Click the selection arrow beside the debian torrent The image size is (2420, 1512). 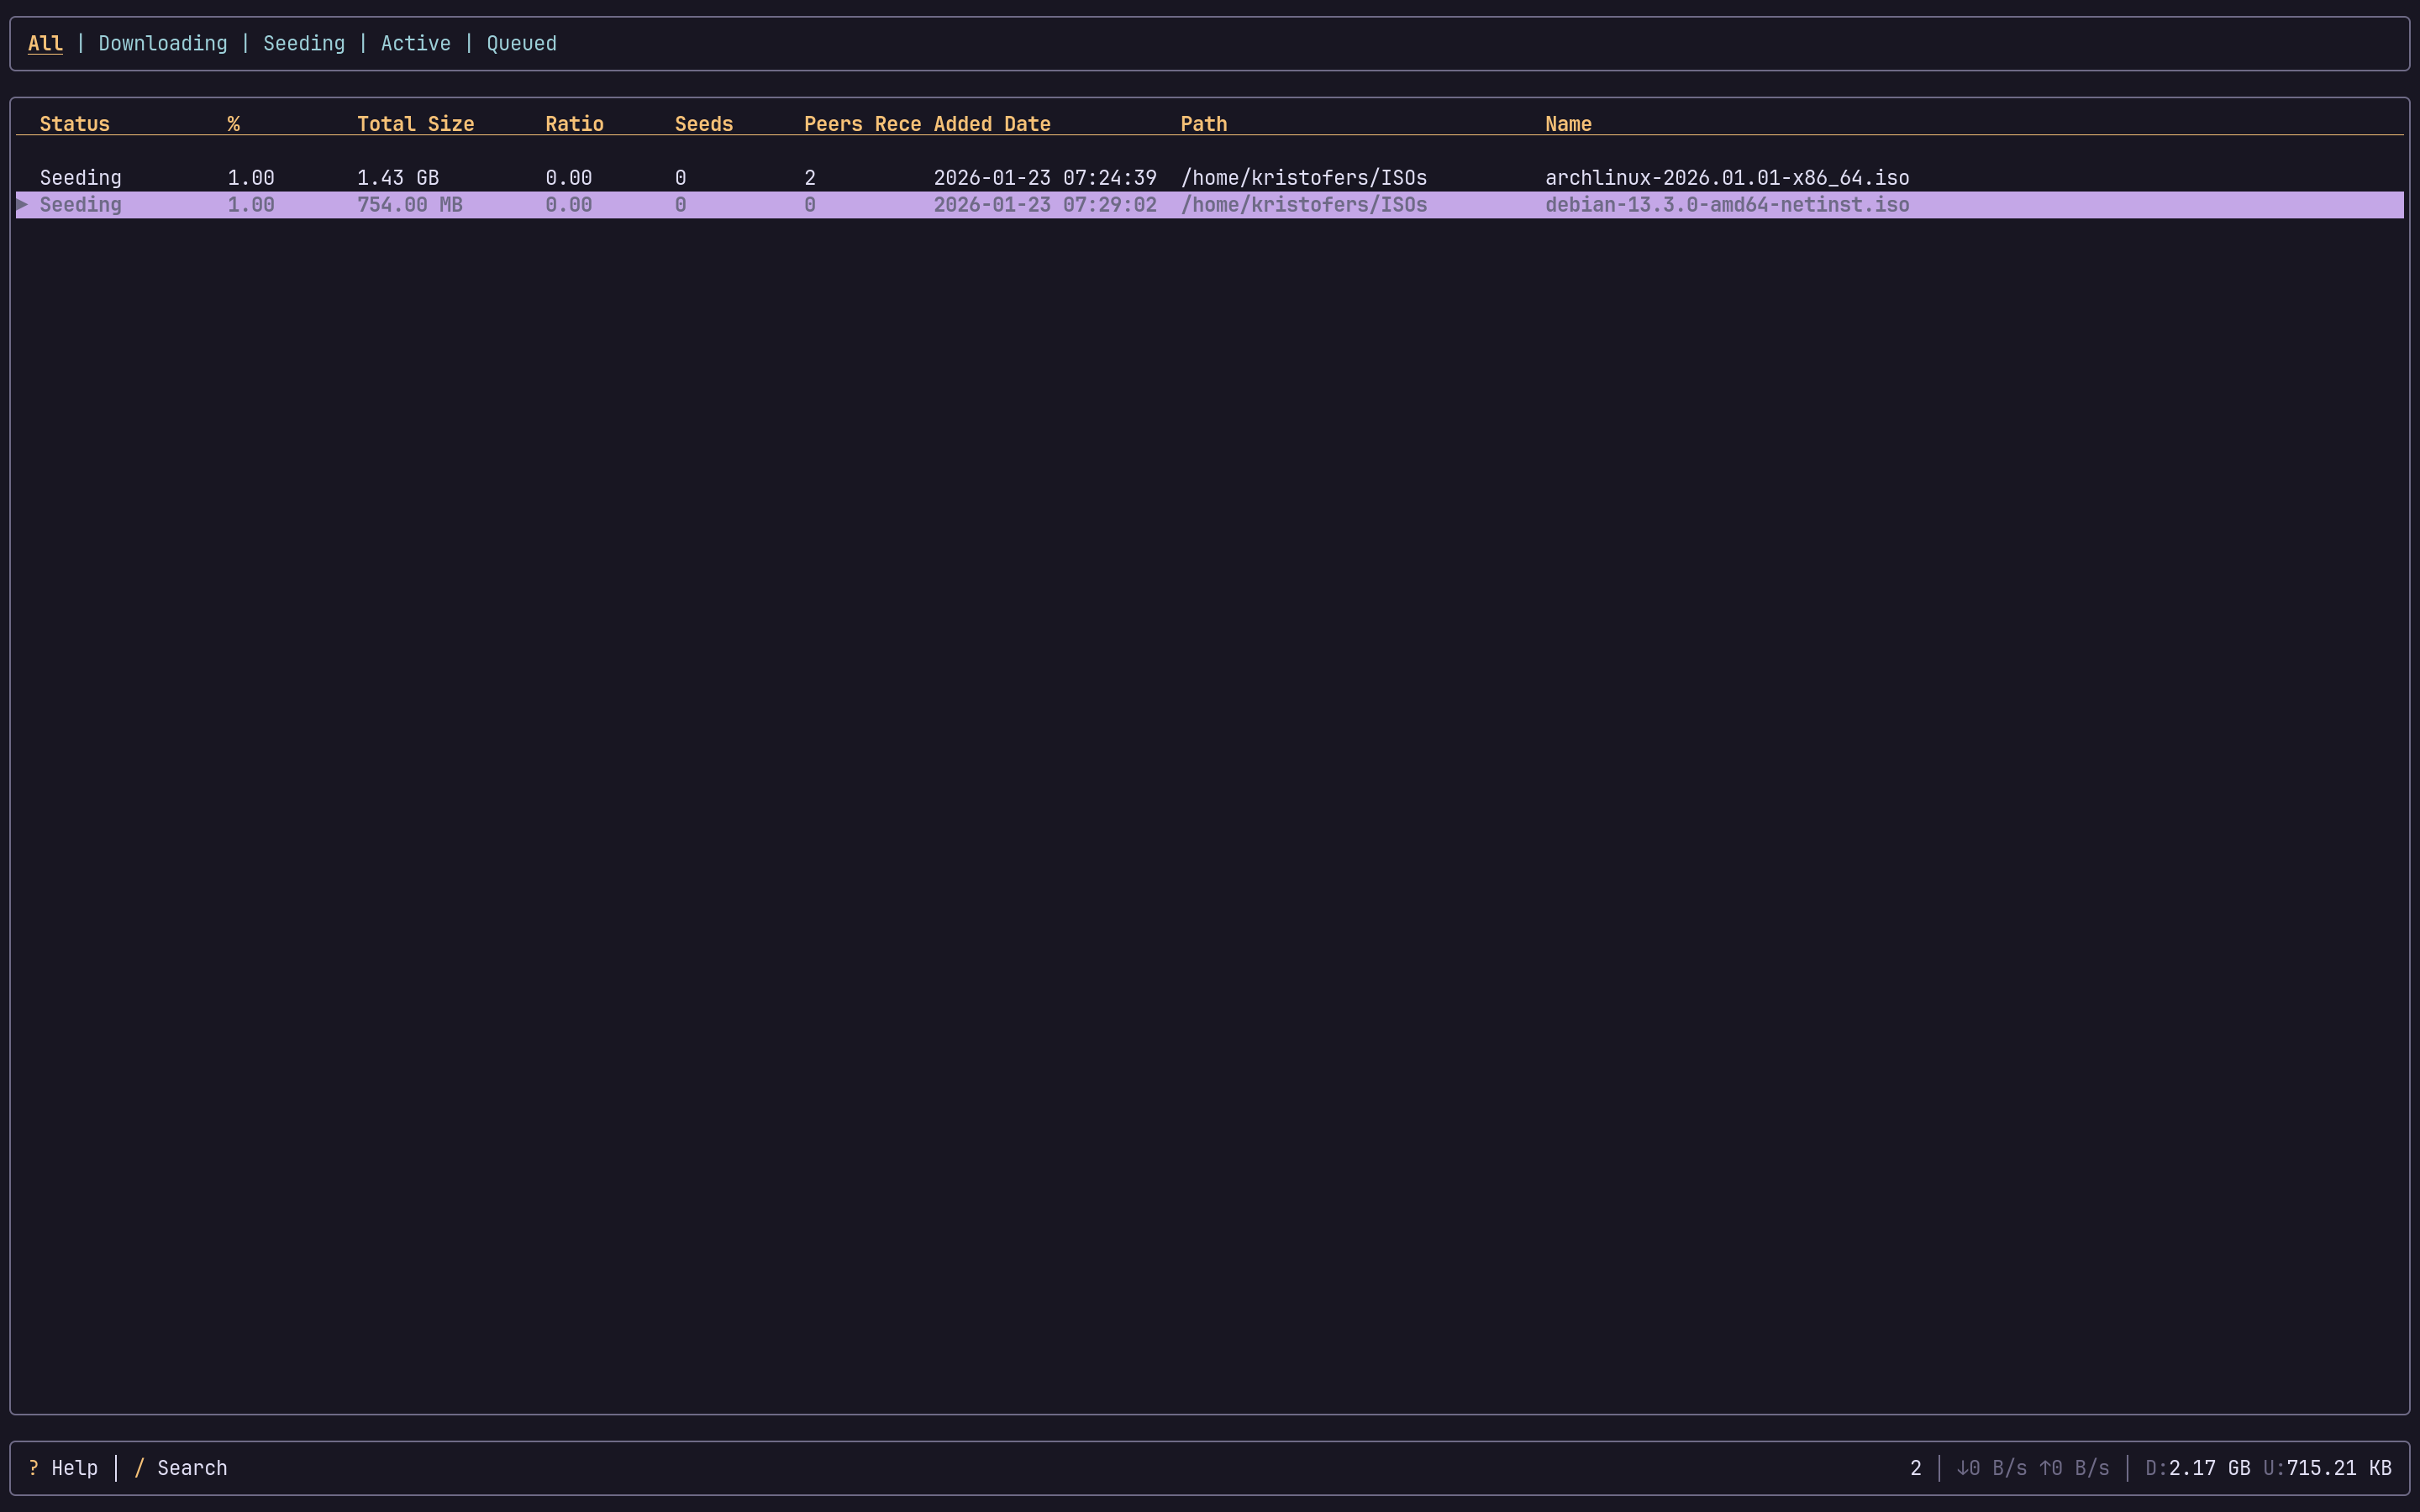pyautogui.click(x=22, y=204)
